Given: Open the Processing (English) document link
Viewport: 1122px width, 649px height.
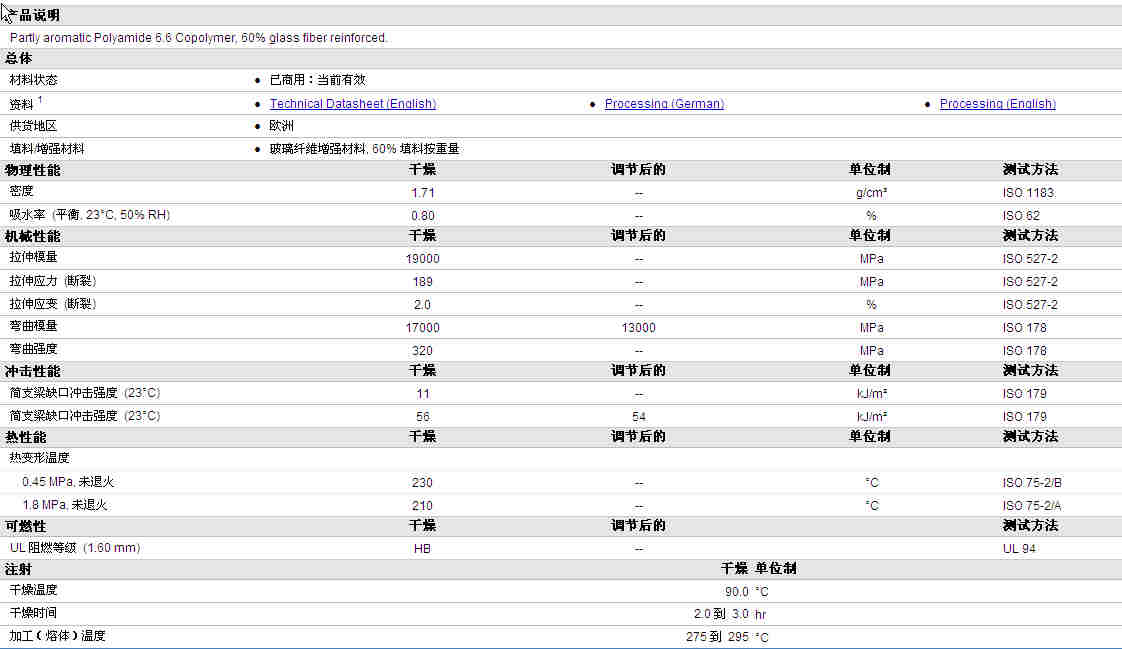Looking at the screenshot, I should (x=997, y=104).
